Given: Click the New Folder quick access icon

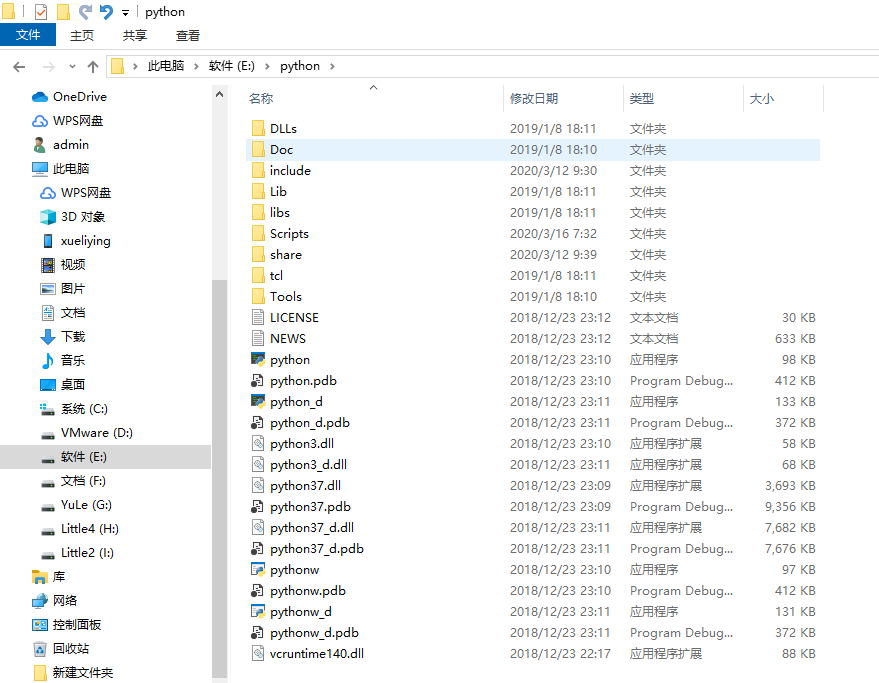Looking at the screenshot, I should click(x=63, y=12).
